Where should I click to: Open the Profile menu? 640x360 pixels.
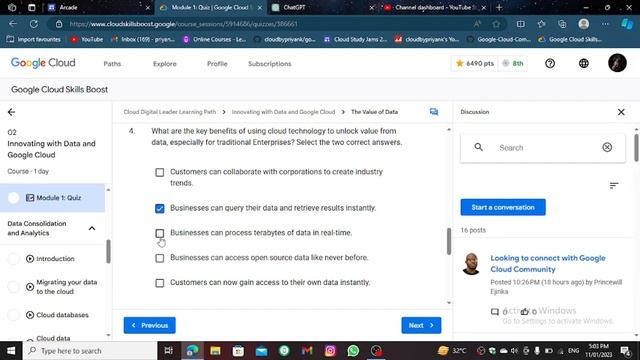pos(217,64)
